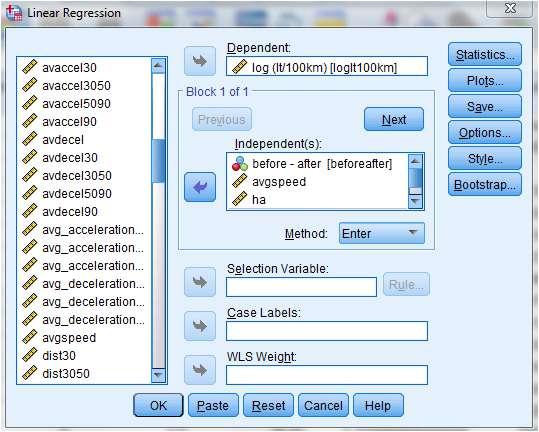This screenshot has height=432, width=539.
Task: Reset the dialog settings
Action: (x=268, y=406)
